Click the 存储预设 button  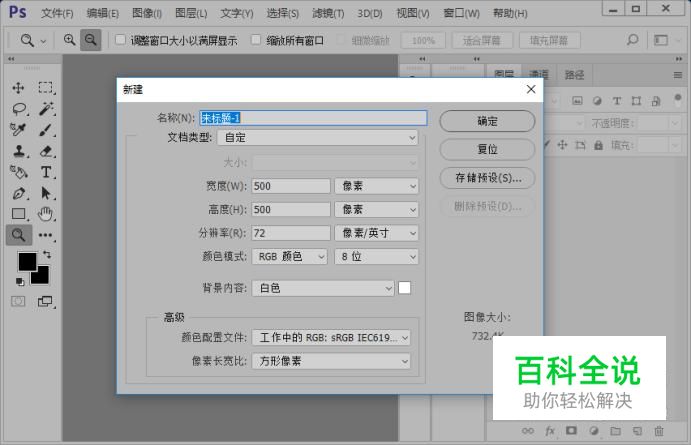point(487,178)
